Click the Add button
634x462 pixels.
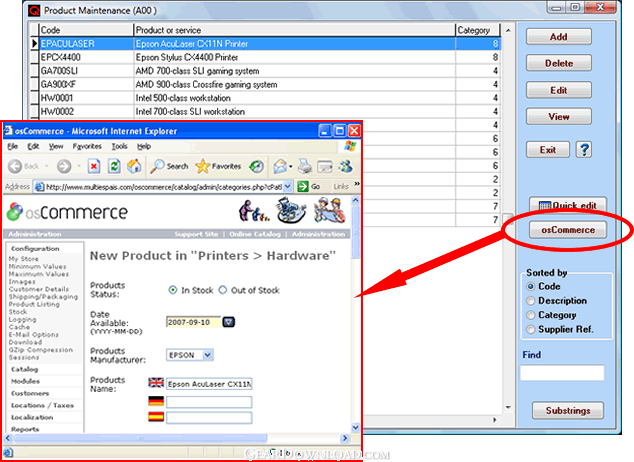tap(558, 37)
